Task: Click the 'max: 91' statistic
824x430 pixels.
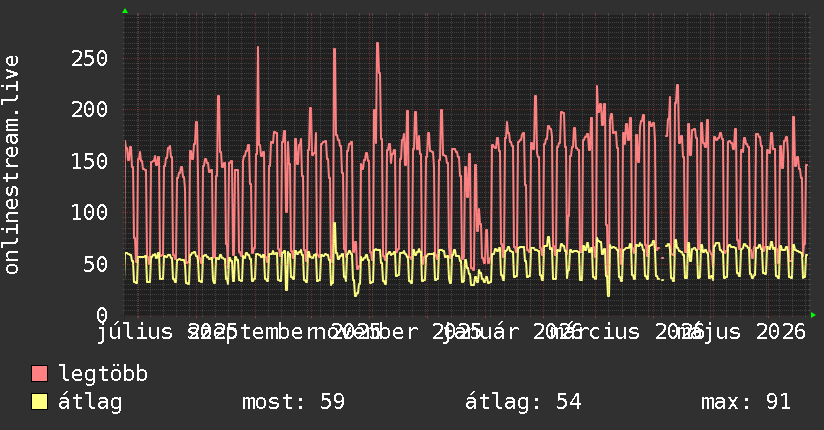Action: pyautogui.click(x=746, y=402)
